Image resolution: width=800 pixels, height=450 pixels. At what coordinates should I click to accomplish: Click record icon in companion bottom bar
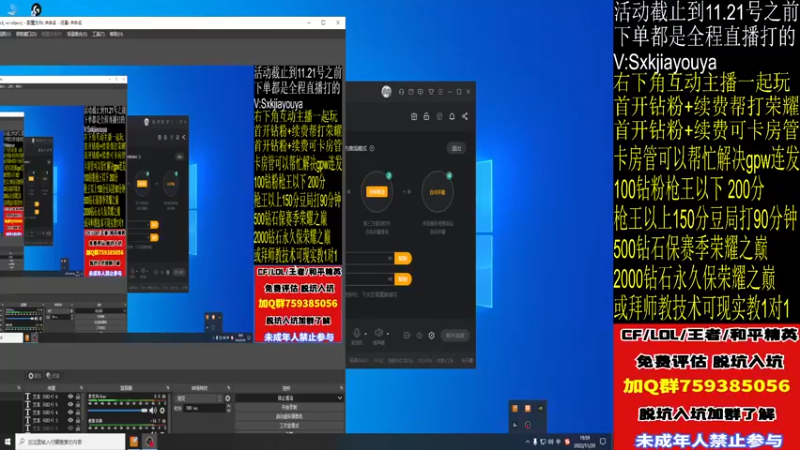(419, 335)
